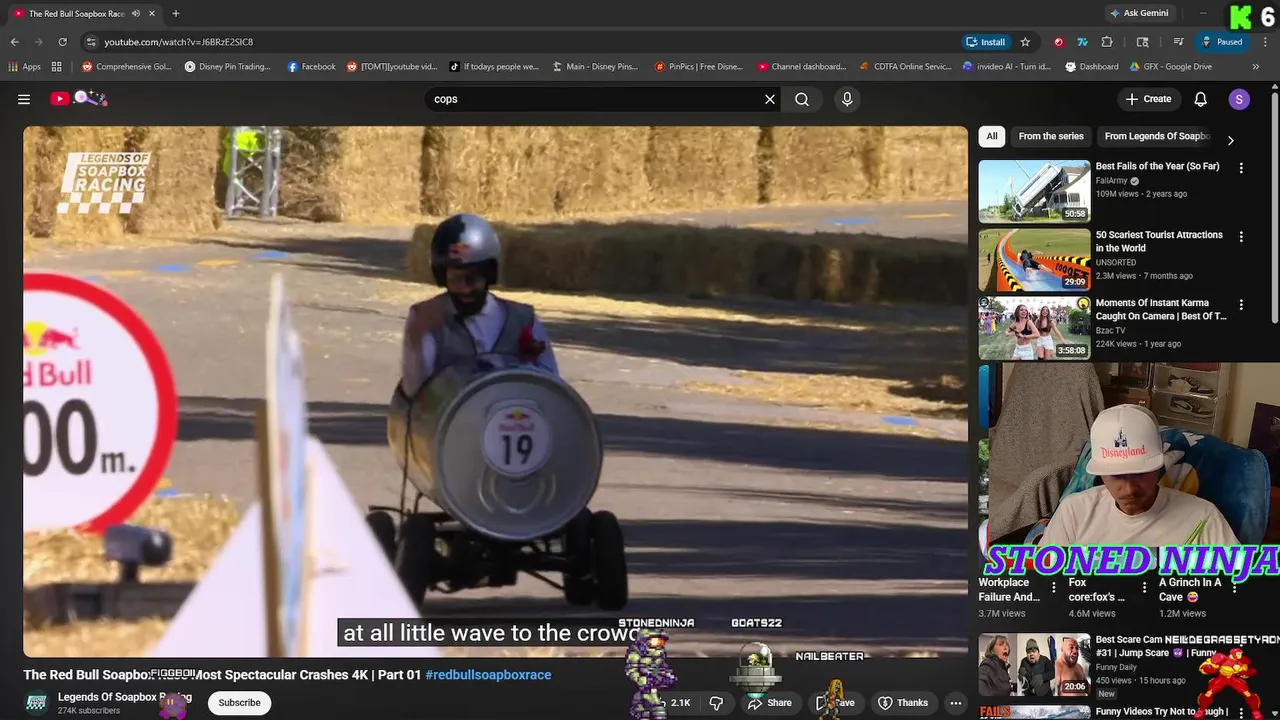Open the If todays people we... bookmark
The width and height of the screenshot is (1280, 720).
point(494,67)
